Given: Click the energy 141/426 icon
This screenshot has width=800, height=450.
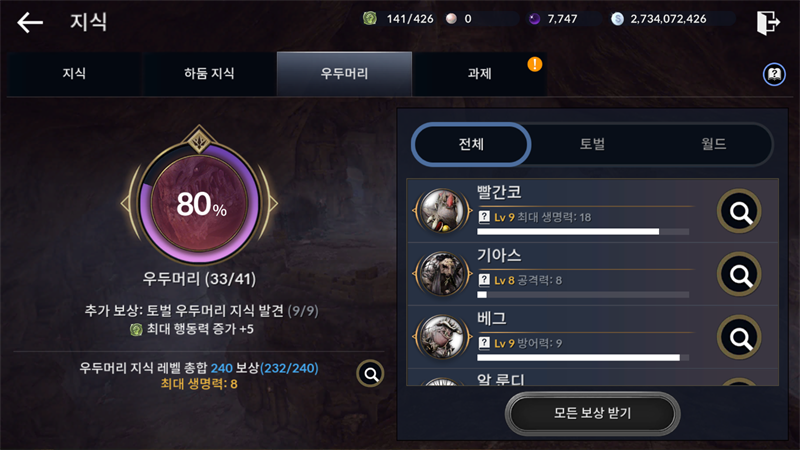Looking at the screenshot, I should tap(369, 19).
